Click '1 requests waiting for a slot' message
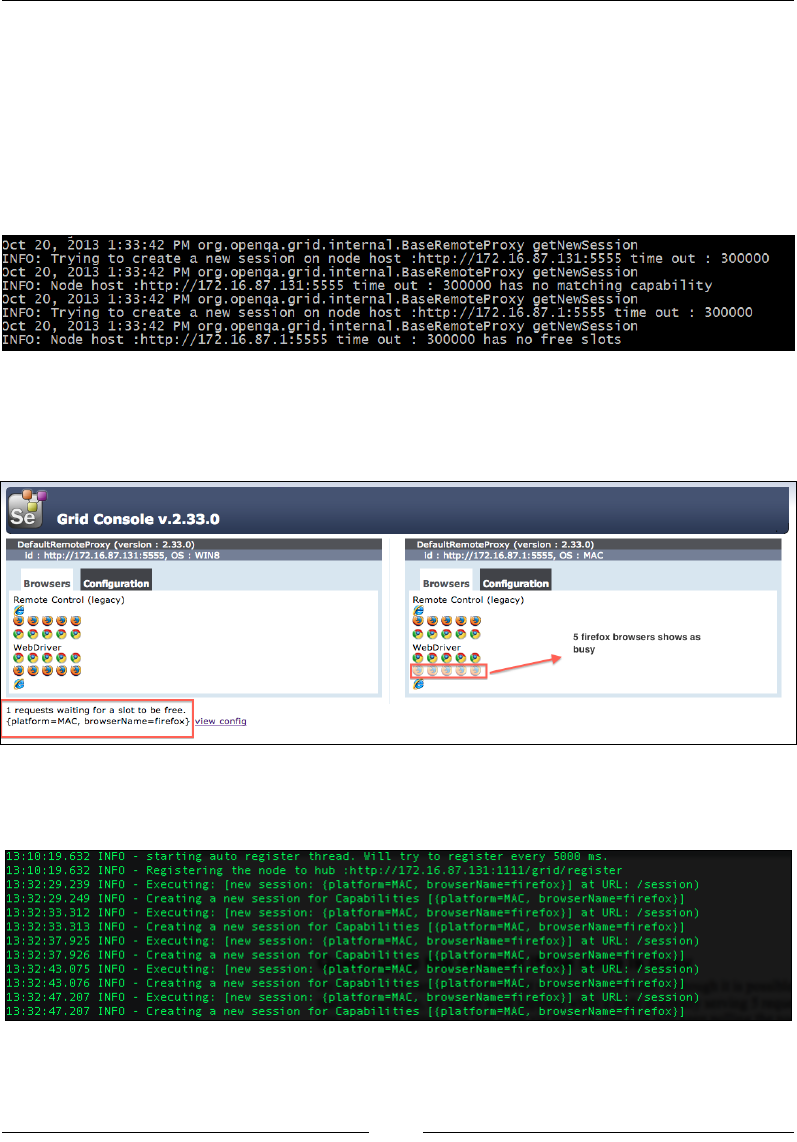797x1142 pixels. pos(95,709)
